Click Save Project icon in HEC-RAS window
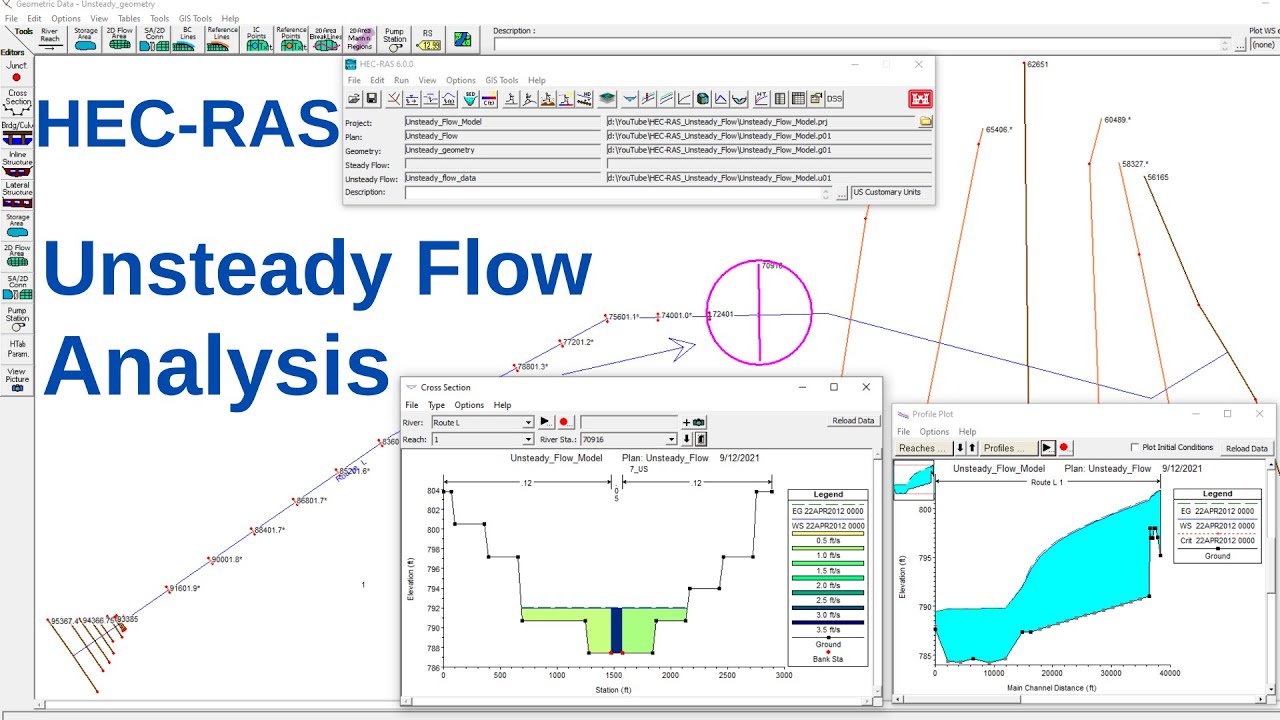Image resolution: width=1280 pixels, height=720 pixels. pos(372,99)
